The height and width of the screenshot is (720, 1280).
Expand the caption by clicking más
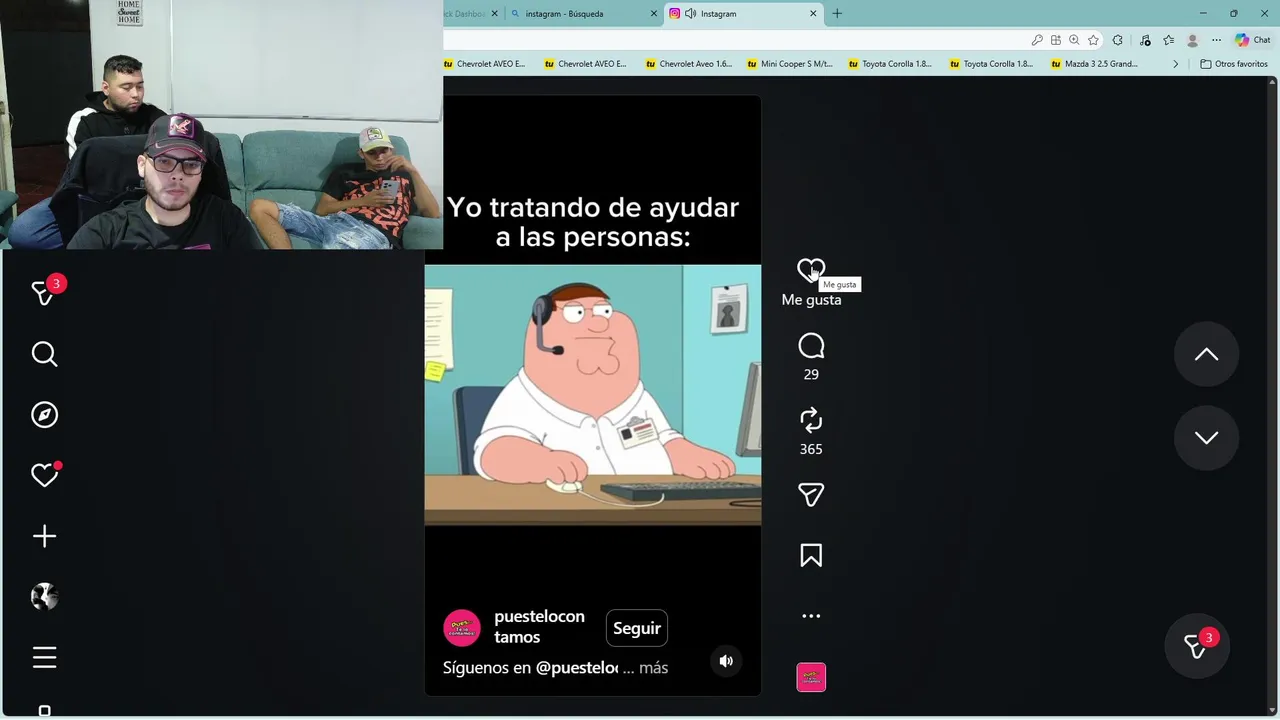(653, 668)
